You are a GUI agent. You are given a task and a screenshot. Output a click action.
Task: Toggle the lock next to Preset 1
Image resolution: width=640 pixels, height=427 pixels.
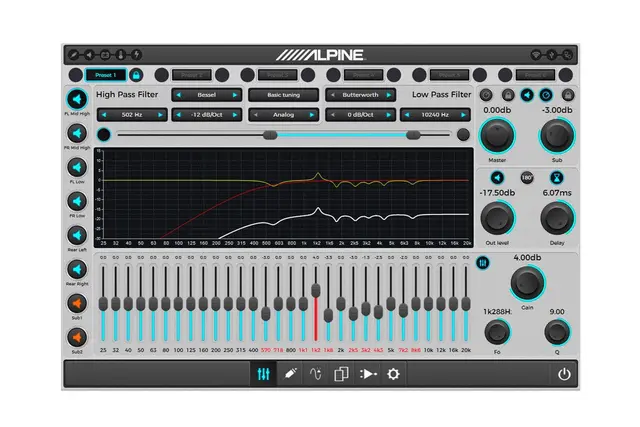136,75
